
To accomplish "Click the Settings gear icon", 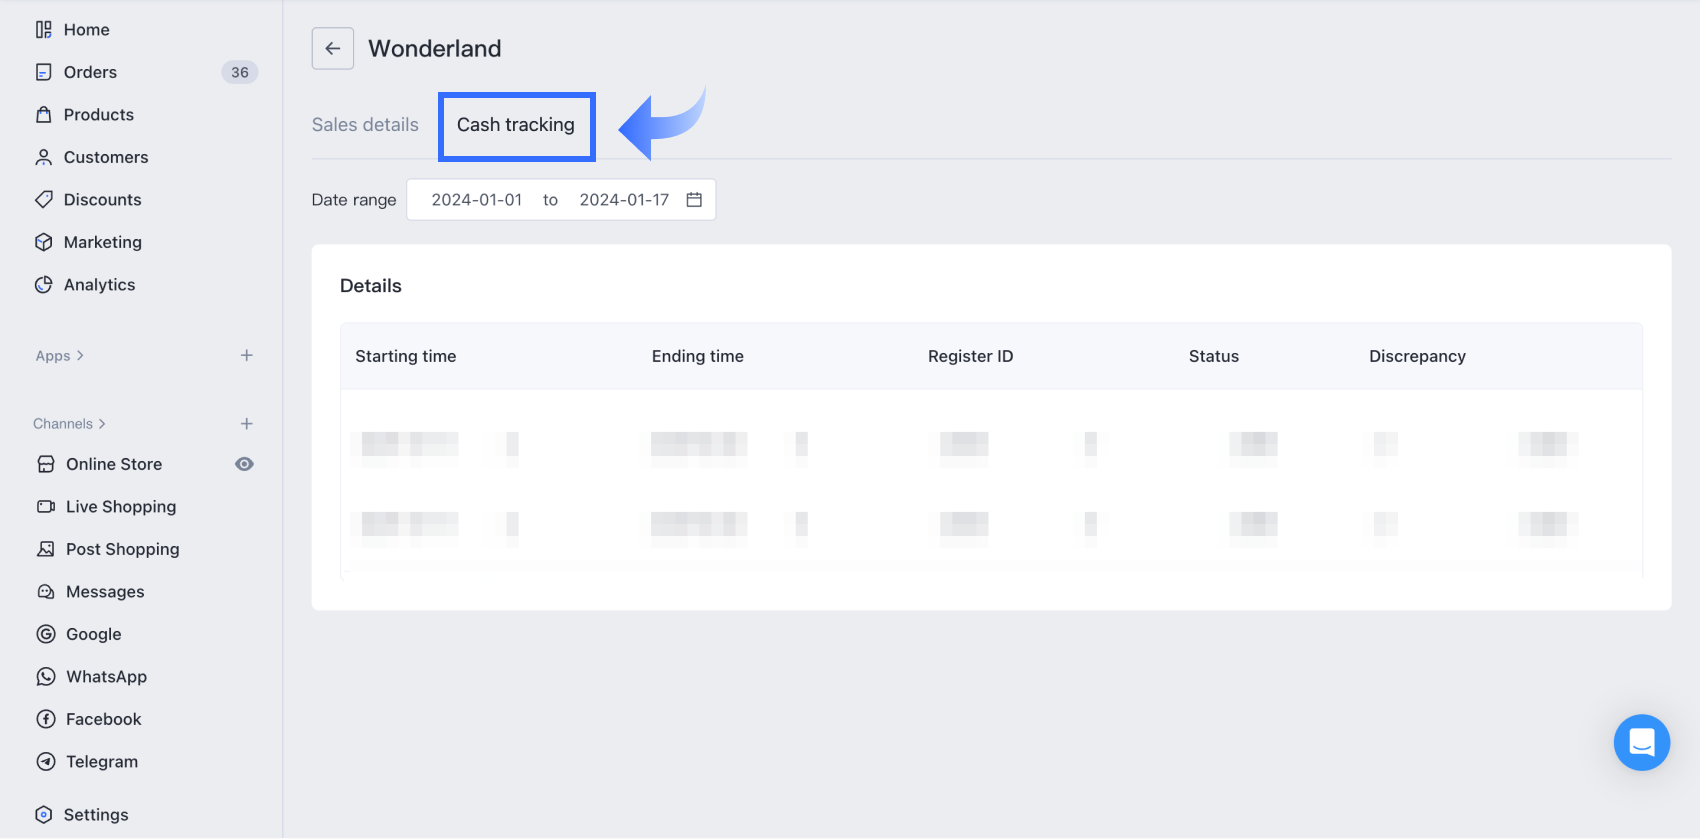I will click(x=44, y=815).
